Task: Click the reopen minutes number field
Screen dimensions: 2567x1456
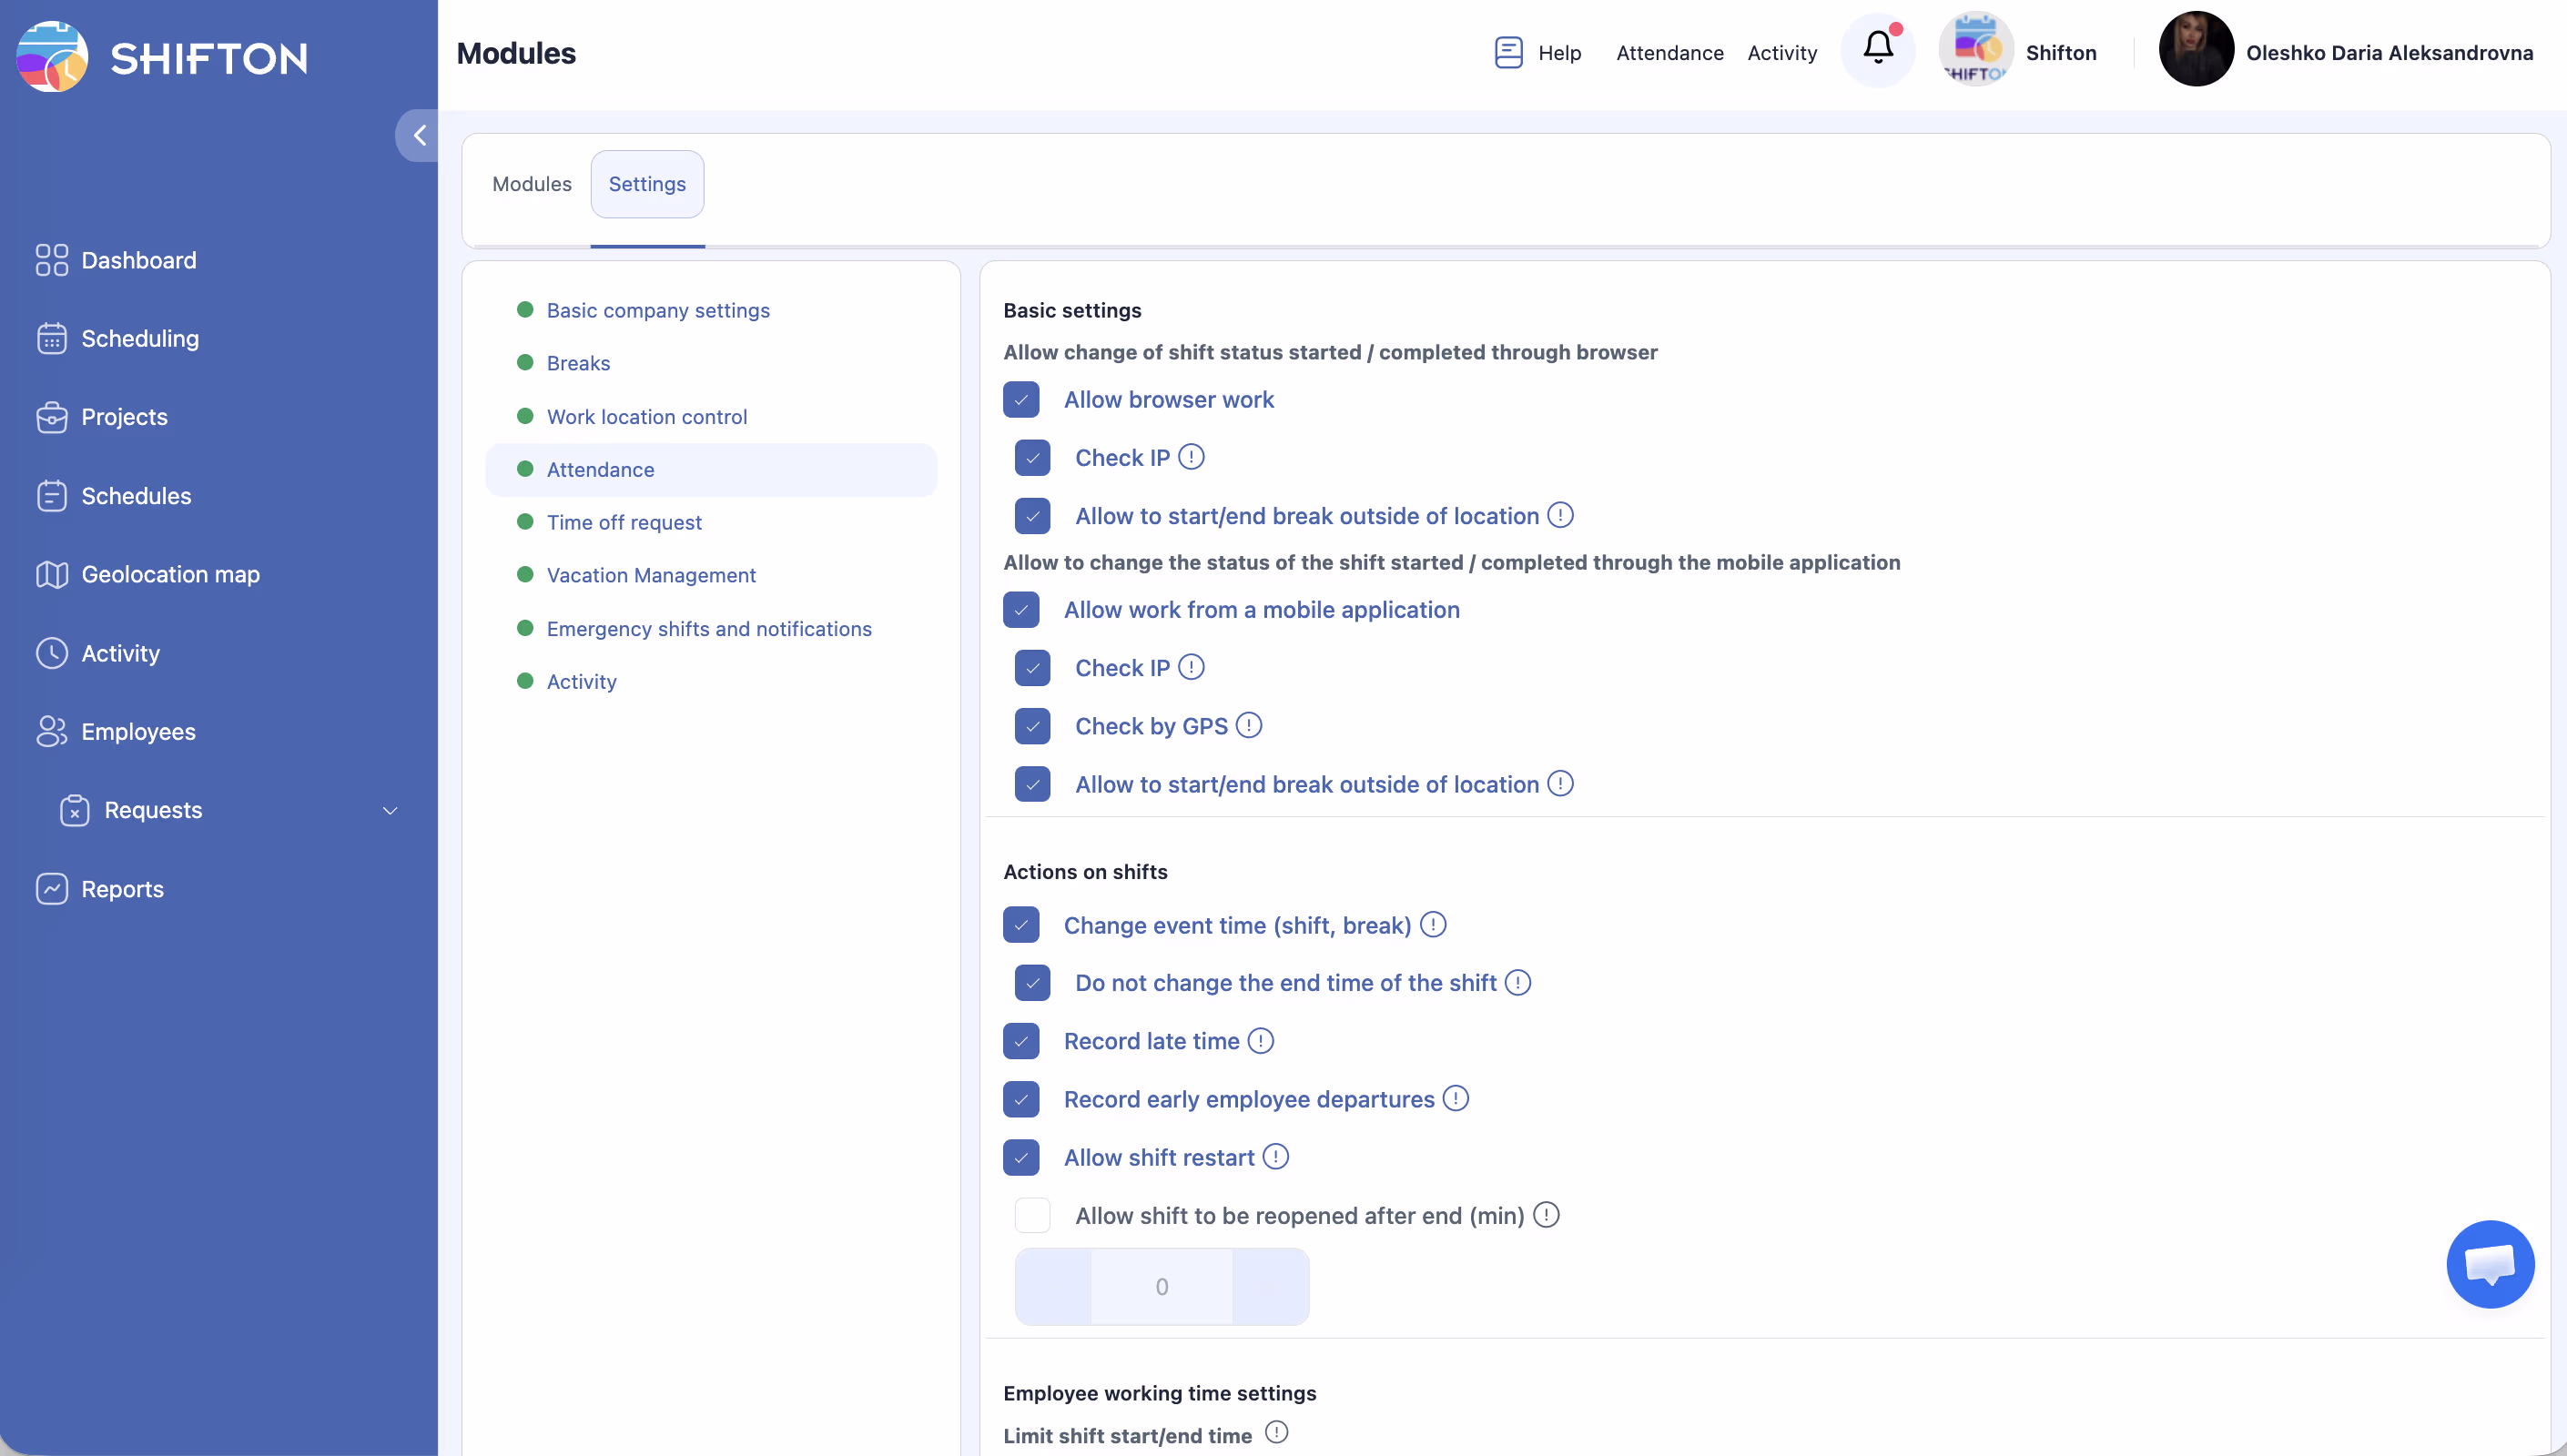Action: coord(1161,1286)
